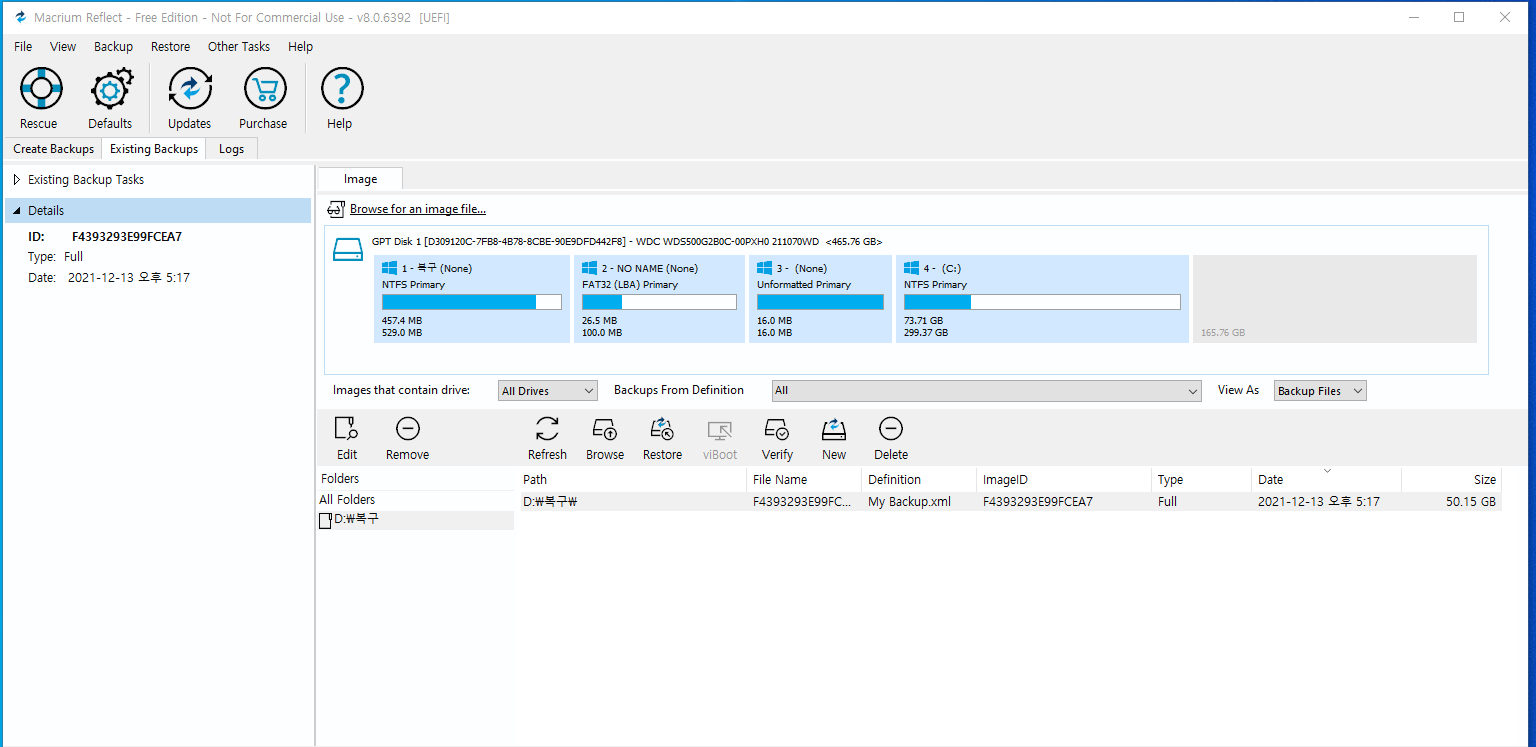Image resolution: width=1536 pixels, height=747 pixels.
Task: Sort by the ImageID column header
Action: [1065, 480]
